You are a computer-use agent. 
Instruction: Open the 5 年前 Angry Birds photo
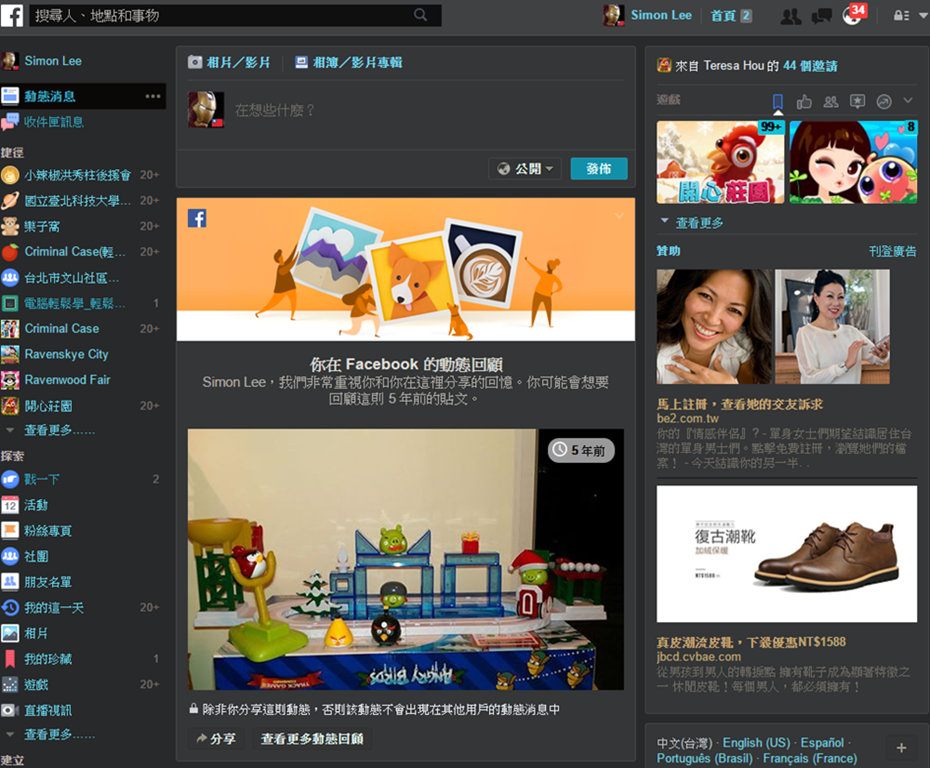[406, 559]
